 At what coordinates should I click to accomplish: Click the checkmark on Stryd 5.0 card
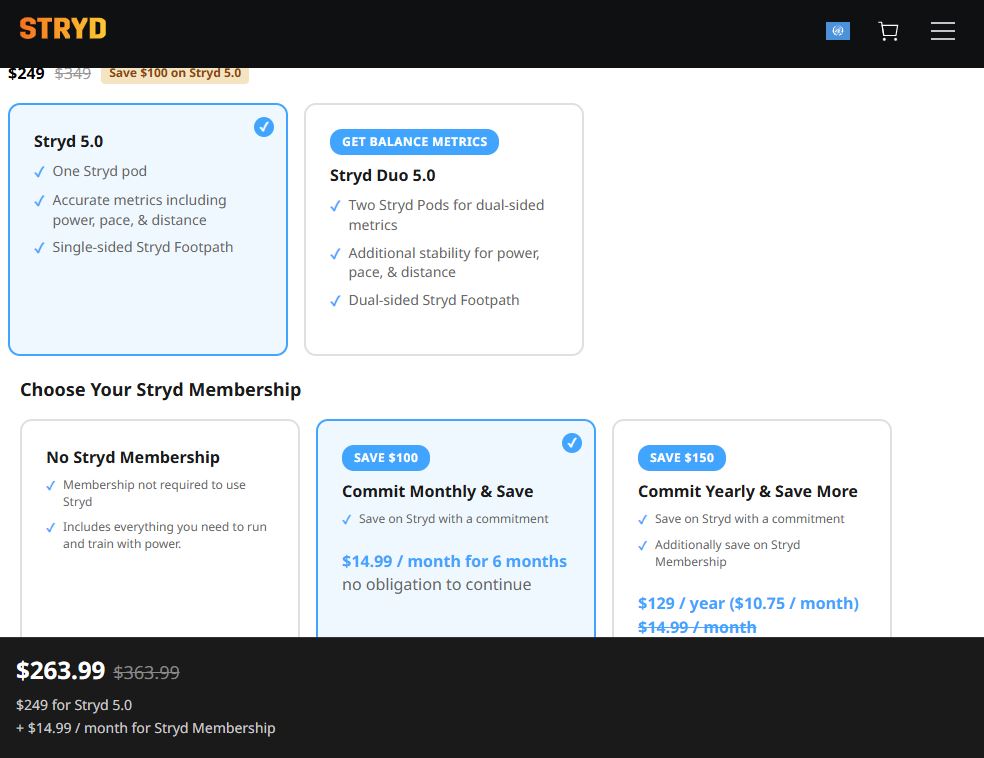[x=264, y=127]
